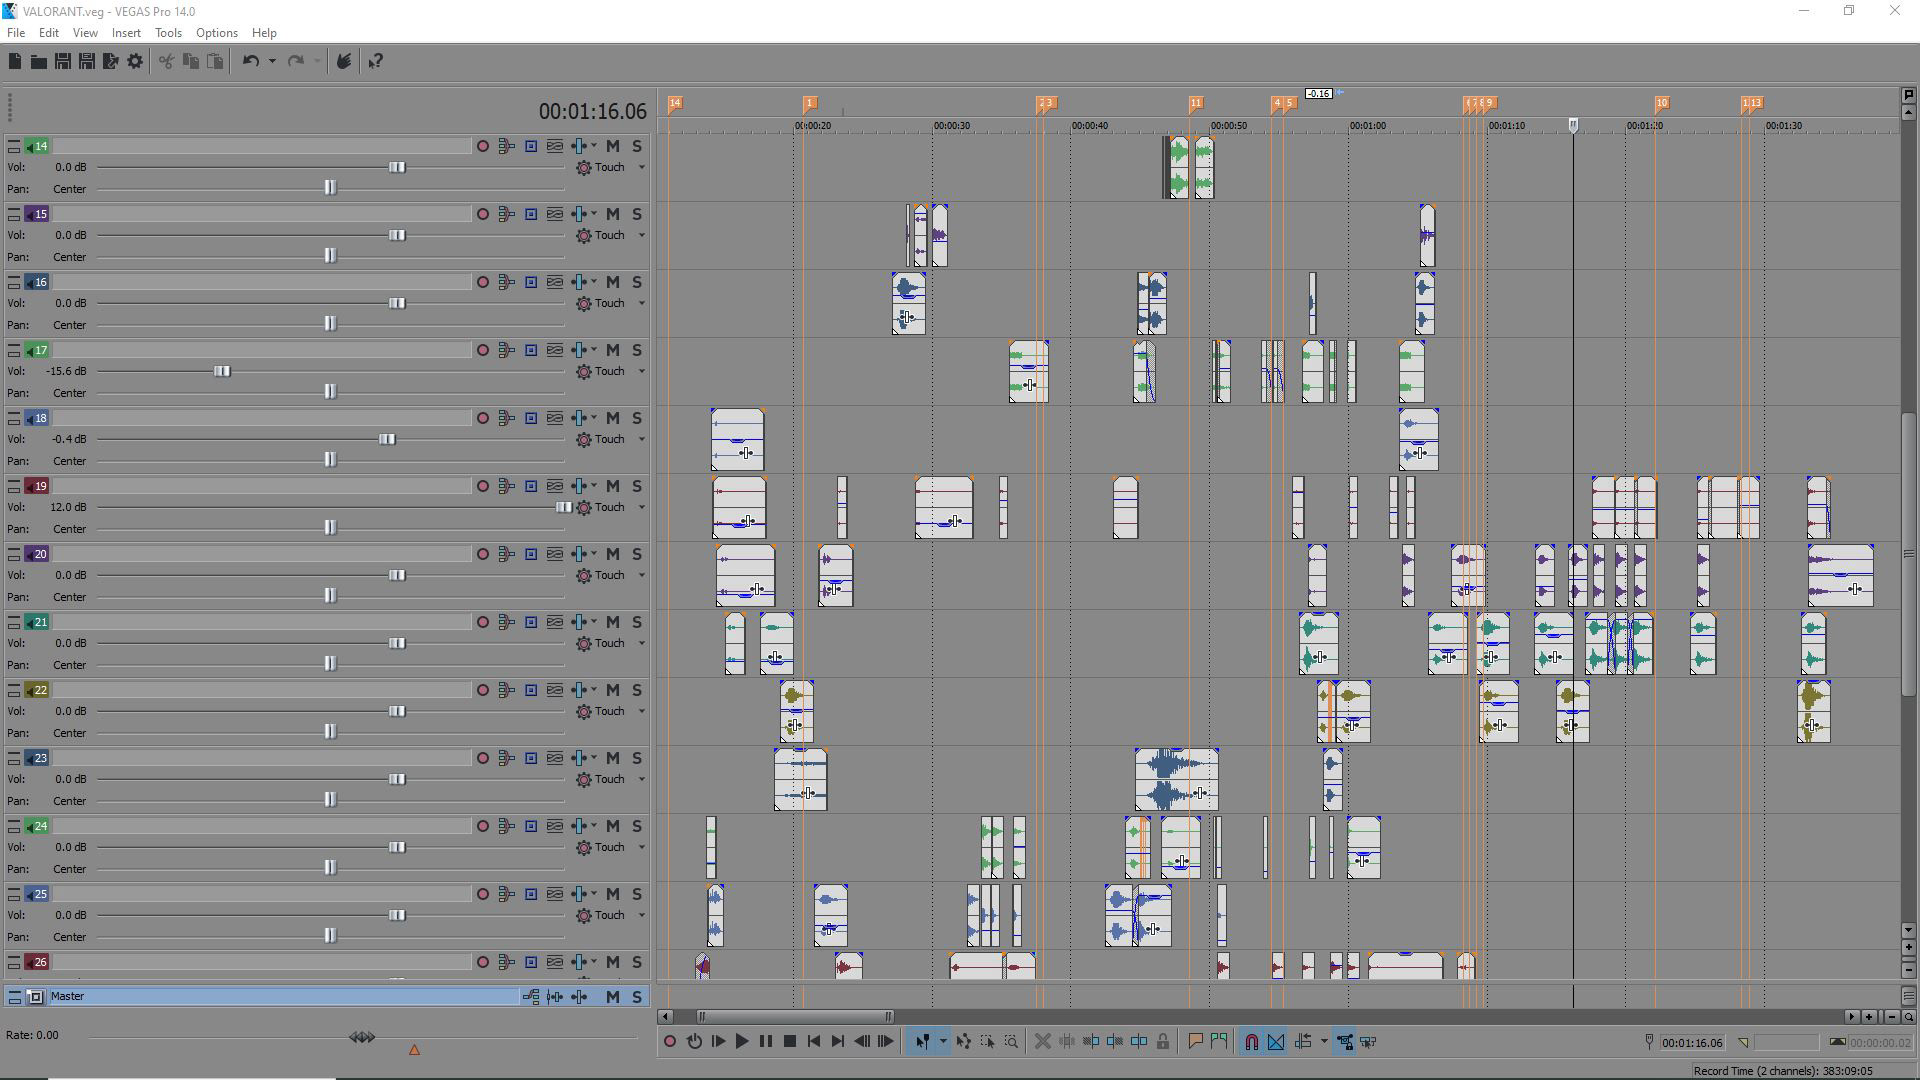
Task: Click the Master bus label
Action: pyautogui.click(x=68, y=996)
